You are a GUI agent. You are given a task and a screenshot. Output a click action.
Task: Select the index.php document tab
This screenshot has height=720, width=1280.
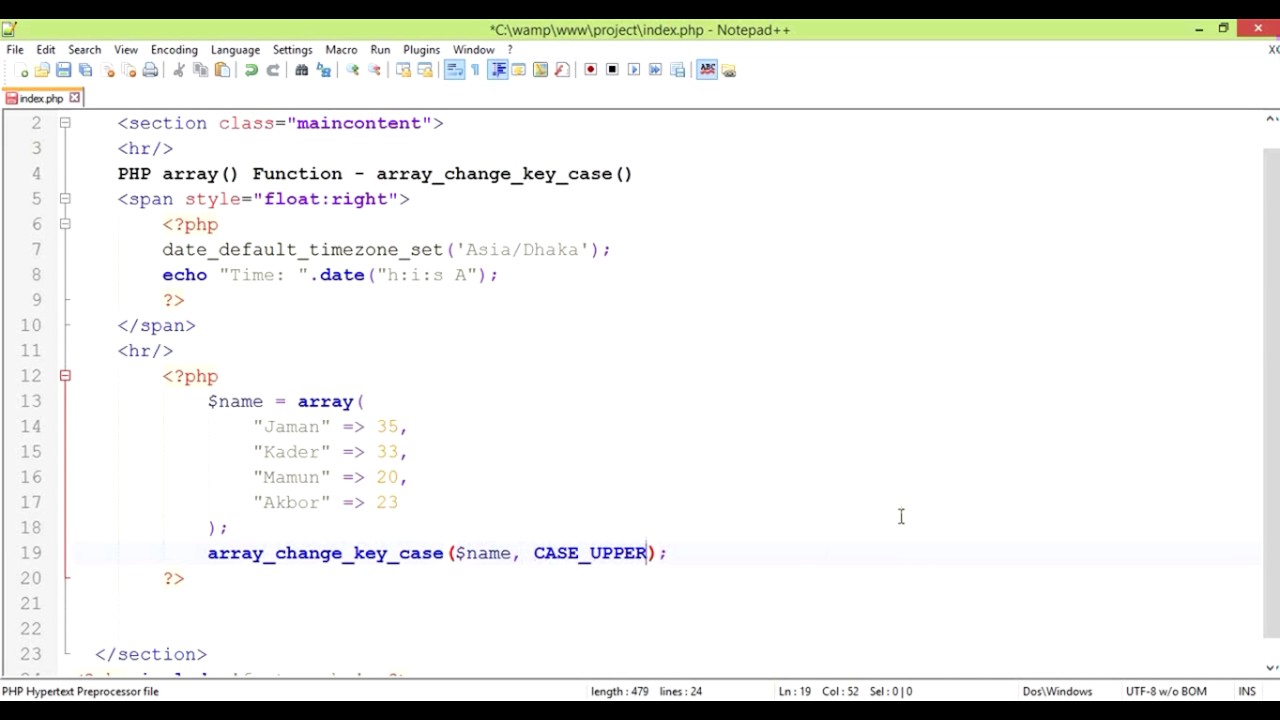coord(40,98)
